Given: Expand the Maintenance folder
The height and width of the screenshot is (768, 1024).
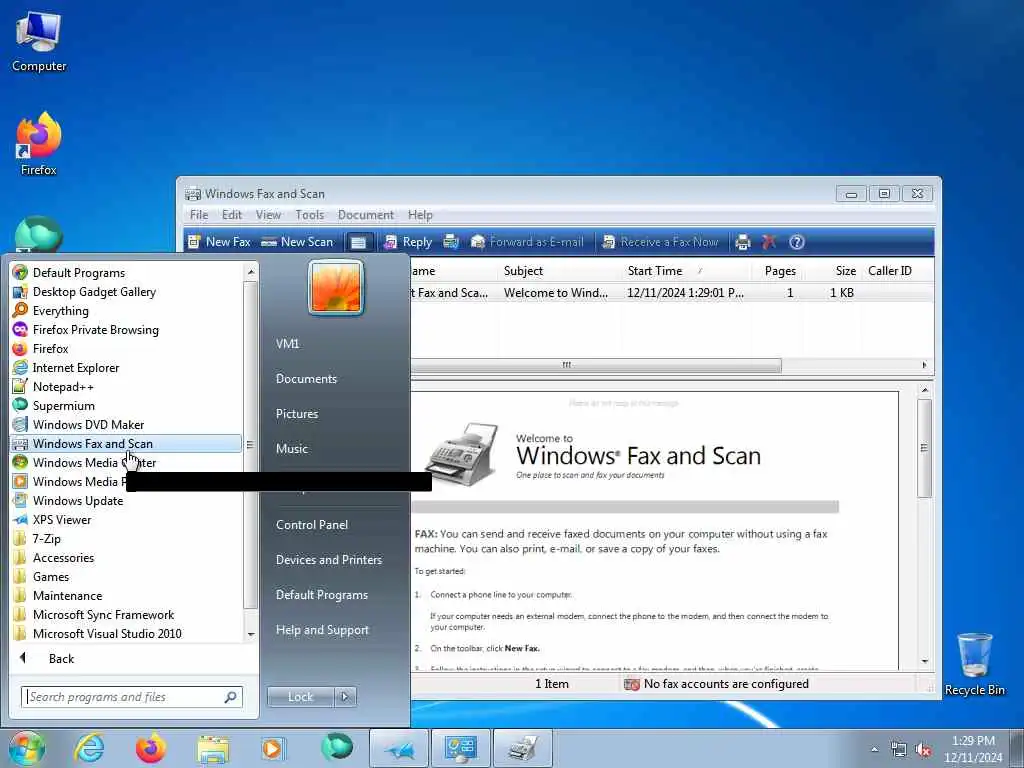Looking at the screenshot, I should [127, 596].
